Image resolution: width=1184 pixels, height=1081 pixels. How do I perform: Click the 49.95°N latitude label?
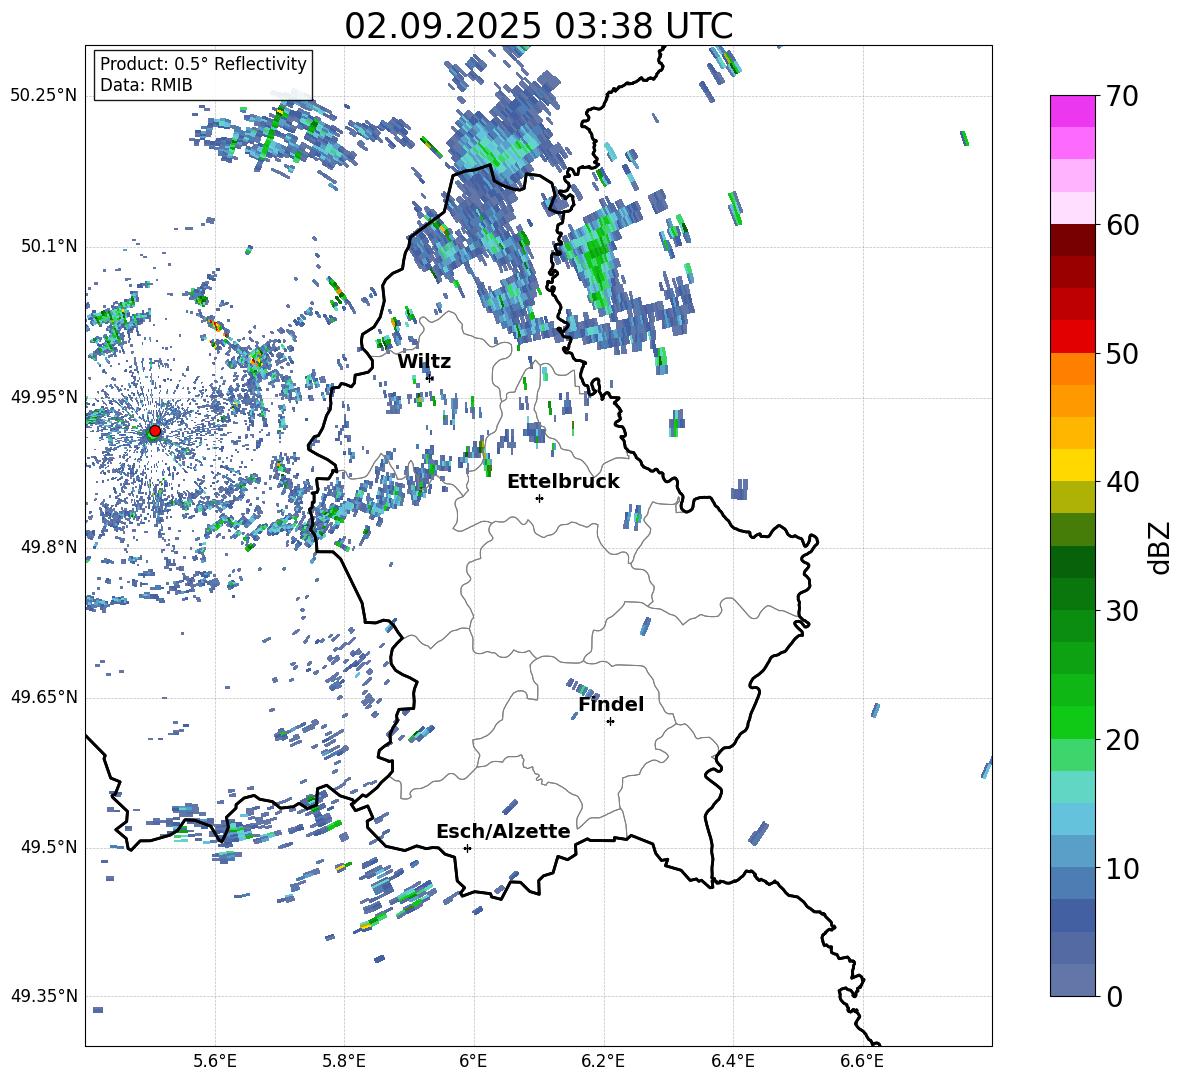click(x=44, y=397)
